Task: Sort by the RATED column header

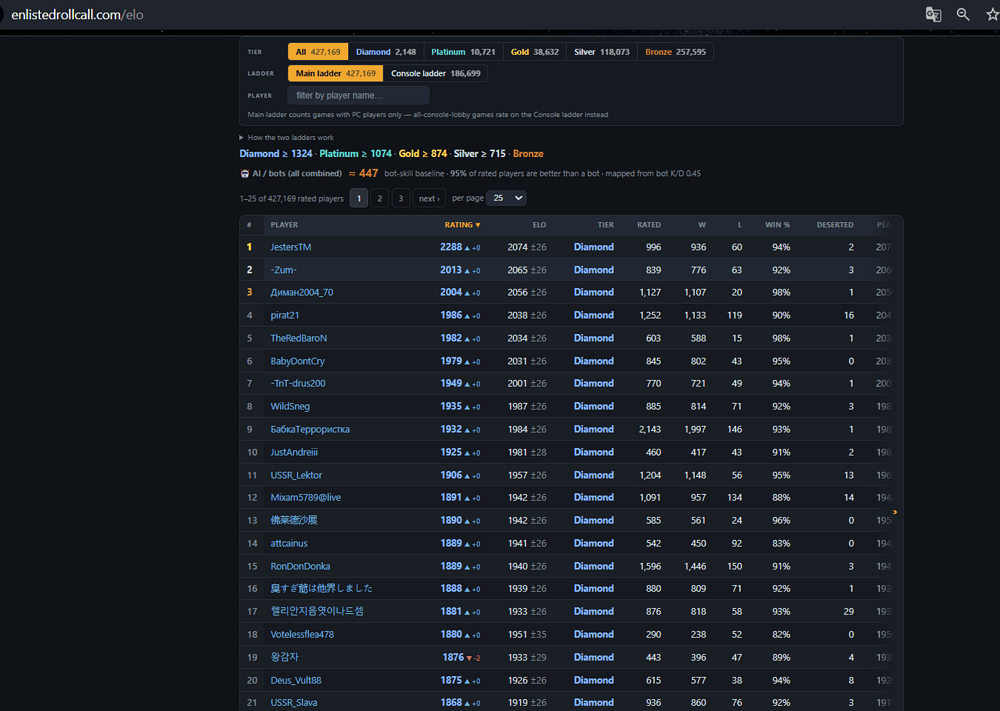Action: [x=649, y=225]
